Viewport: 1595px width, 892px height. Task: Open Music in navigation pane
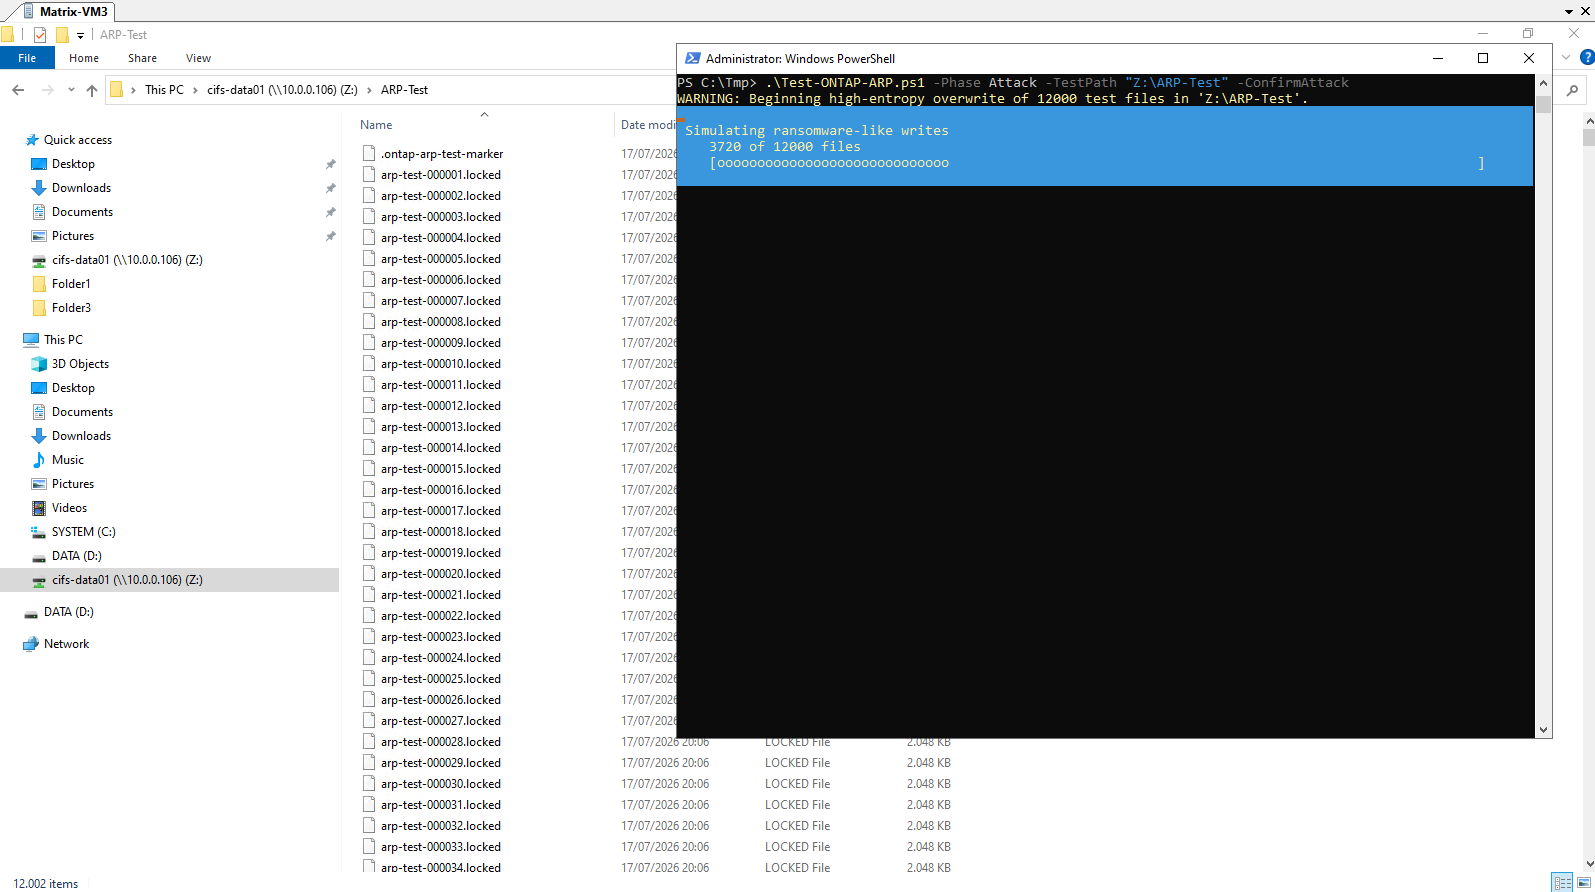point(68,460)
